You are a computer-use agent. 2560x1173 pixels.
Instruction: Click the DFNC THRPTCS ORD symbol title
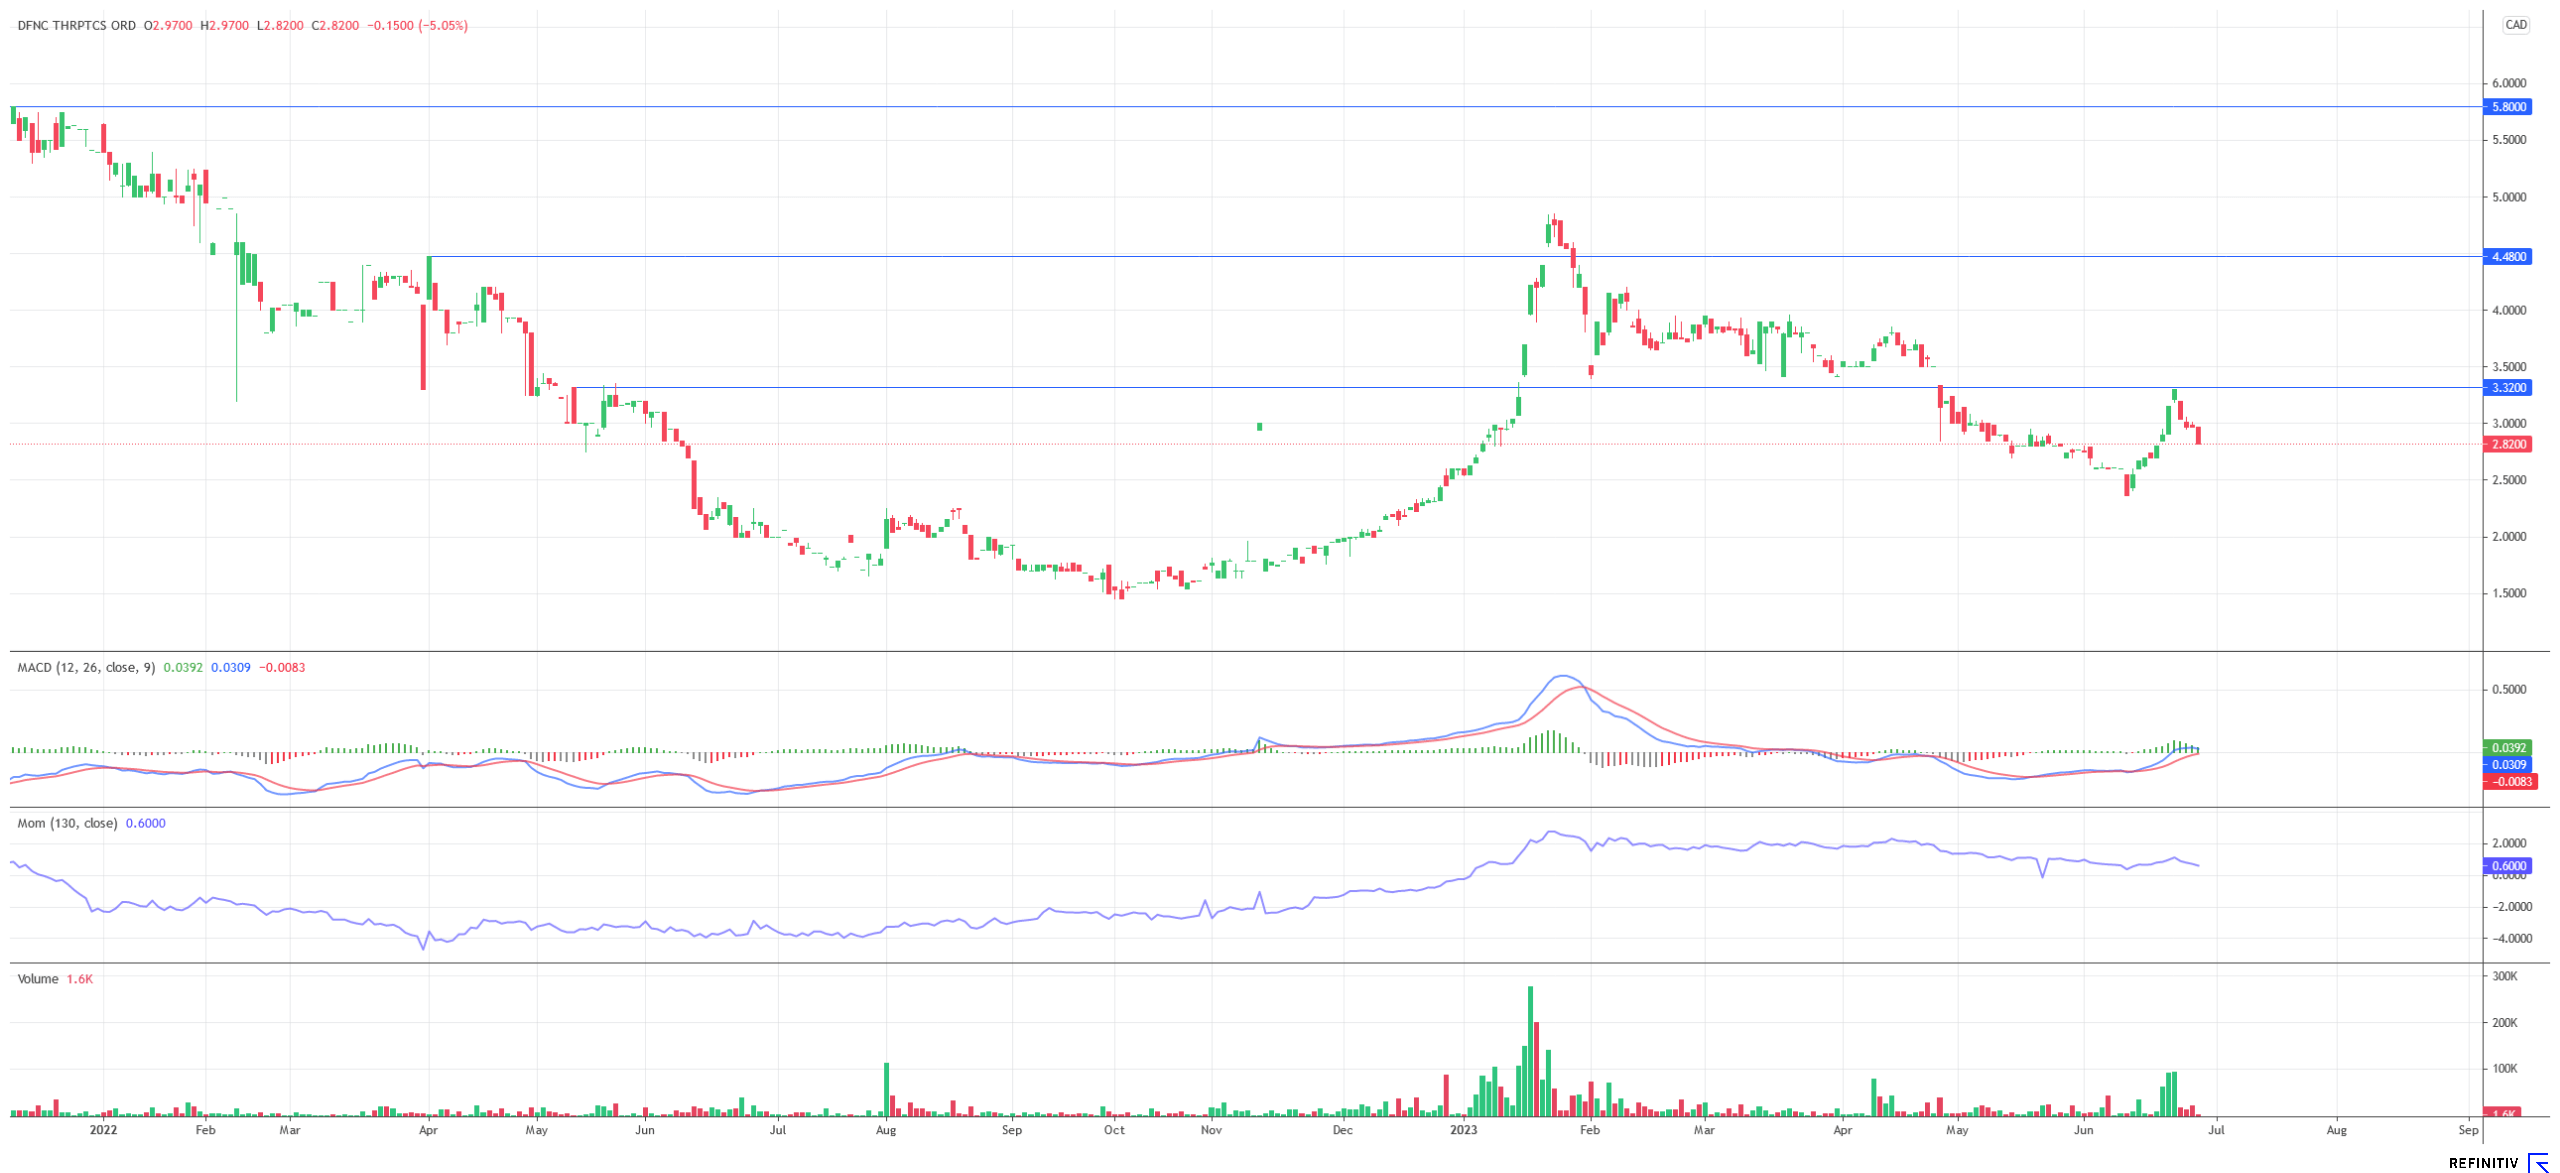click(76, 26)
